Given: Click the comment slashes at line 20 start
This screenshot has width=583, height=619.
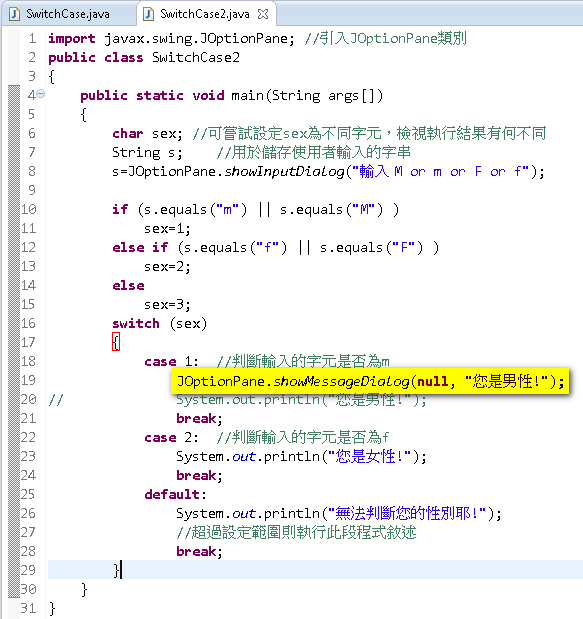Looking at the screenshot, I should [x=56, y=400].
